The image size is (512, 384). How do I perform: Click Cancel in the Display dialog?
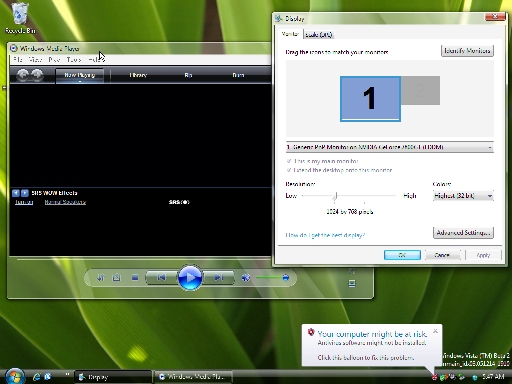442,255
